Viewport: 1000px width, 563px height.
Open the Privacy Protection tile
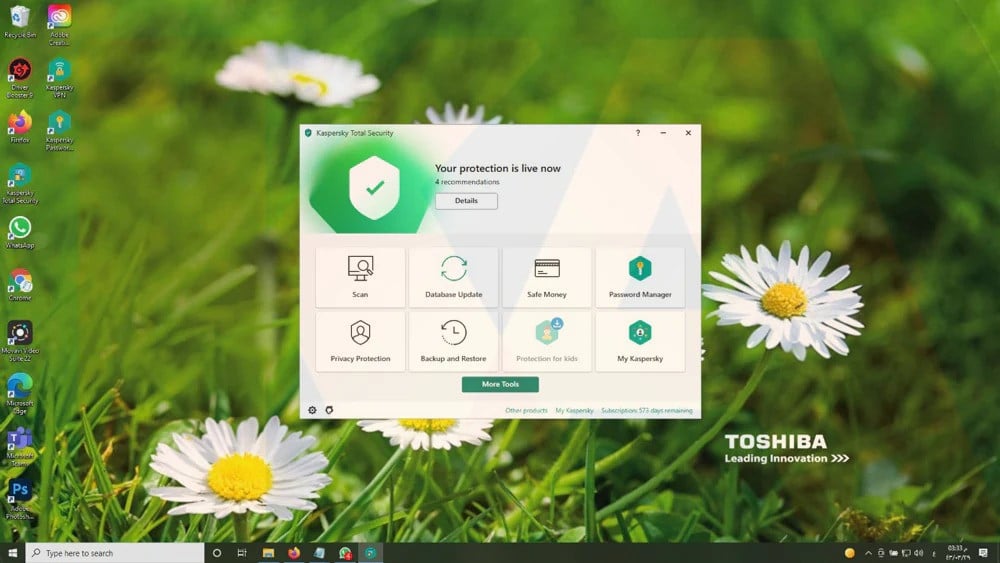[360, 342]
